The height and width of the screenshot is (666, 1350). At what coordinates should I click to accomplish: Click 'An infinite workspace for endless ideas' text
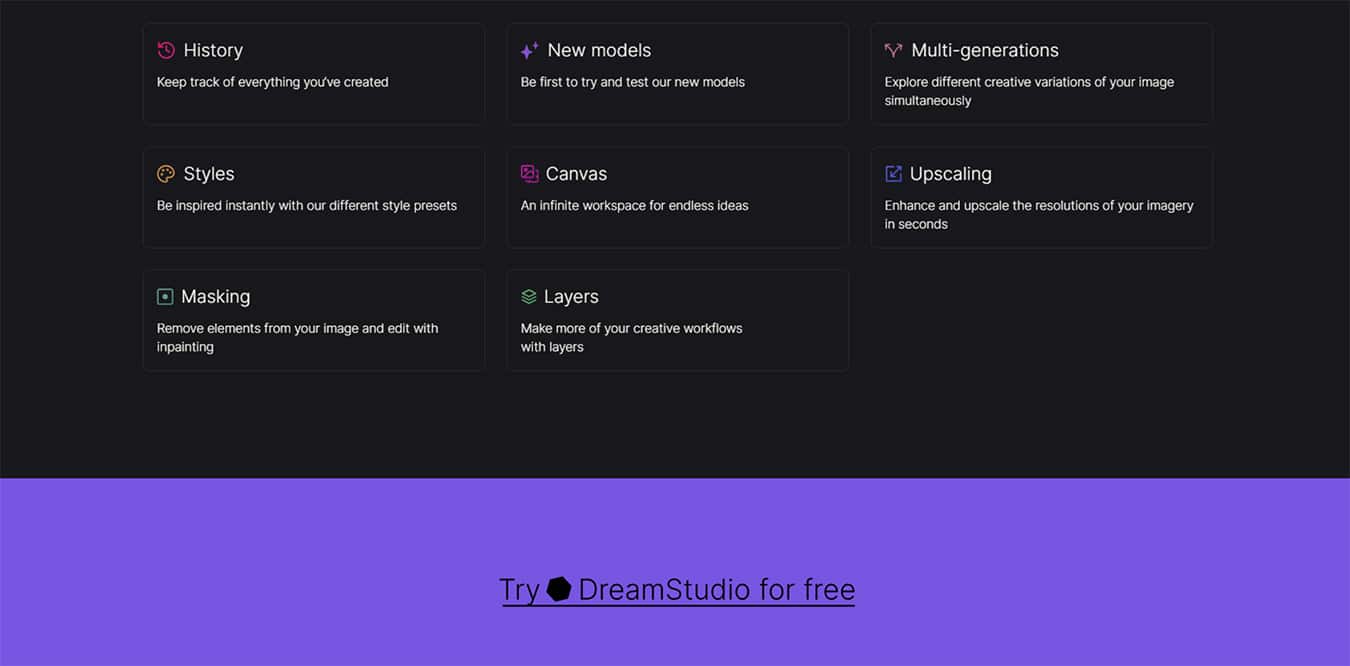634,206
